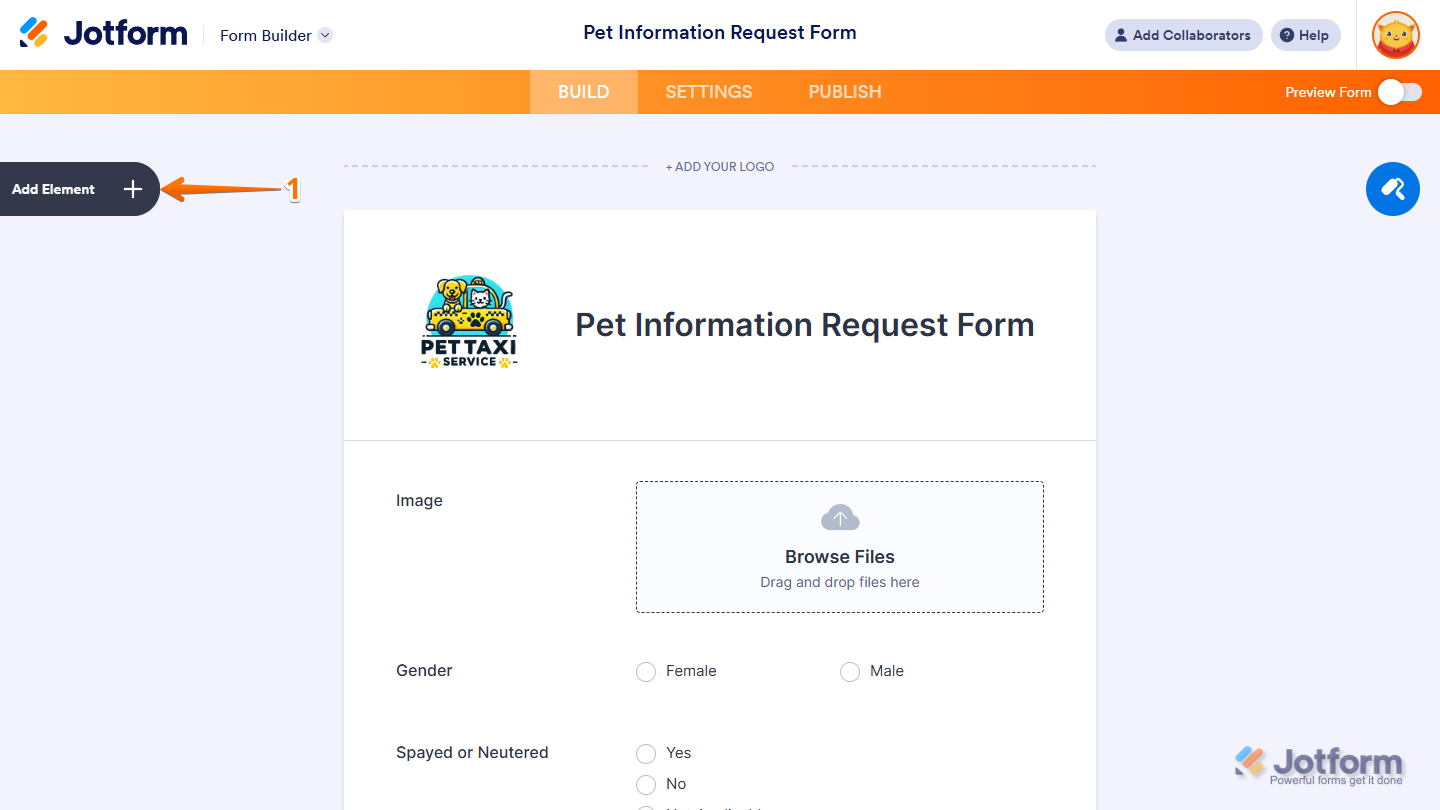Viewport: 1440px width, 810px height.
Task: Click the Pet Taxi Service logo image
Action: (469, 323)
